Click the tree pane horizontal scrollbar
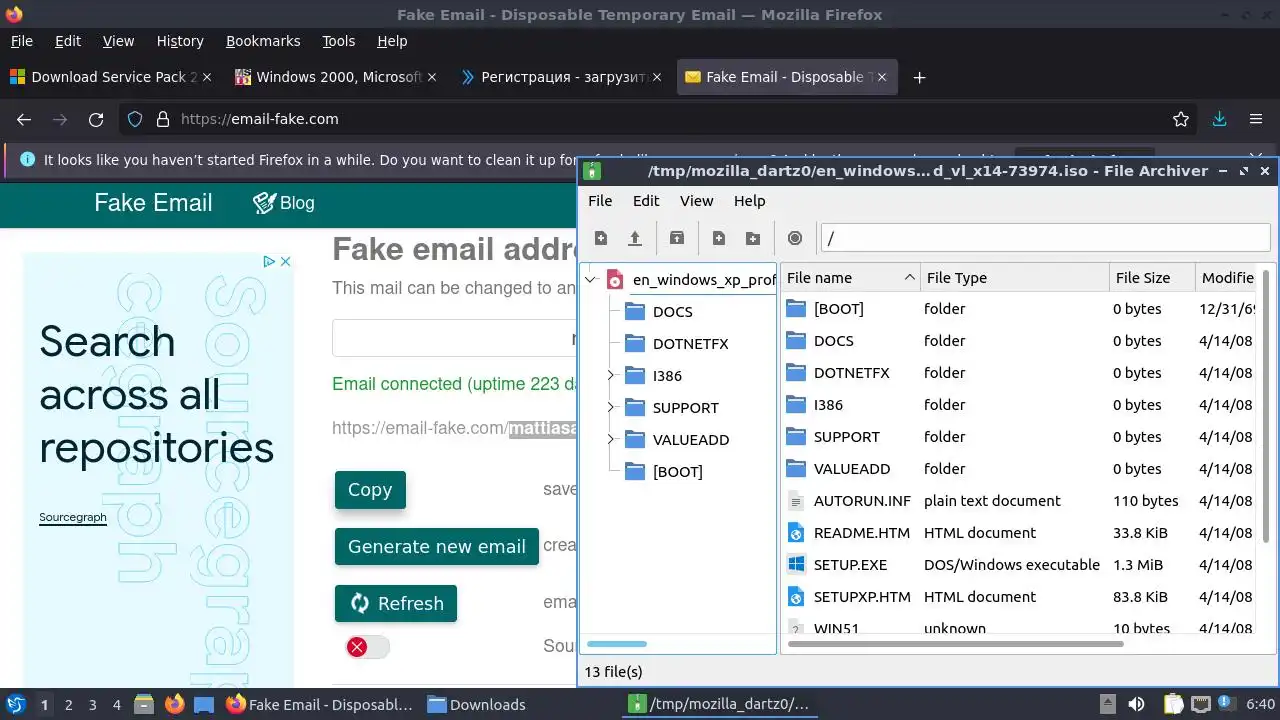1280x720 pixels. point(617,644)
